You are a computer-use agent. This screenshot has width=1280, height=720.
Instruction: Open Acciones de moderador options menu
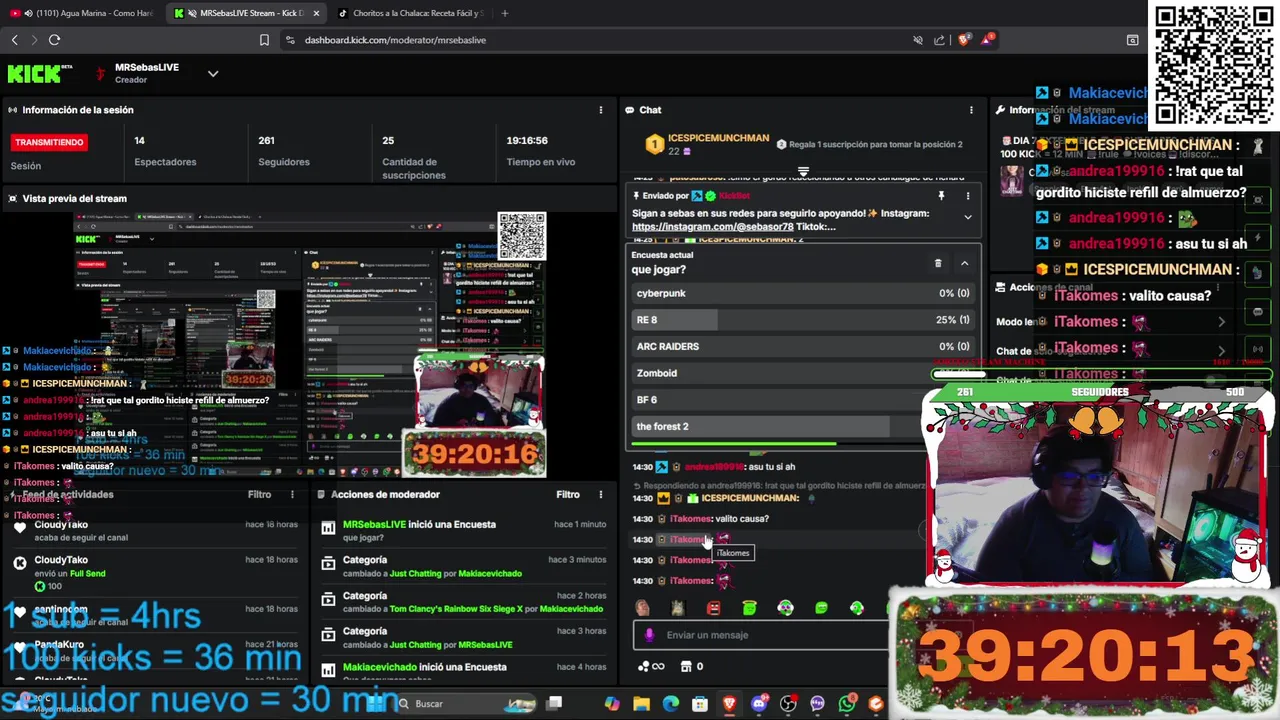[x=601, y=494]
